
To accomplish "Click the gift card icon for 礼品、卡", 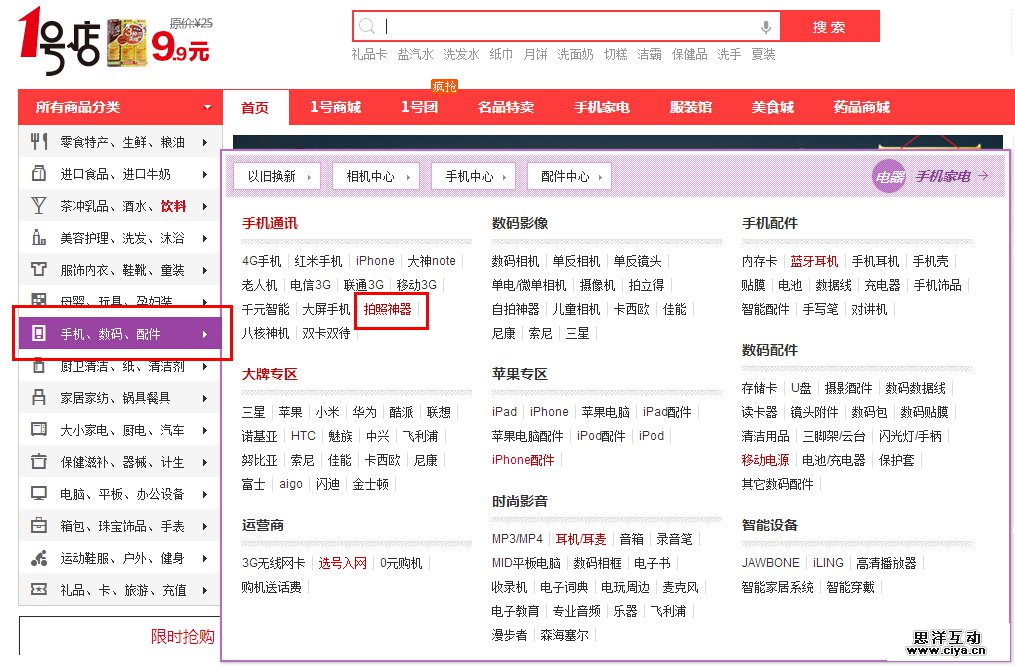I will click(39, 589).
